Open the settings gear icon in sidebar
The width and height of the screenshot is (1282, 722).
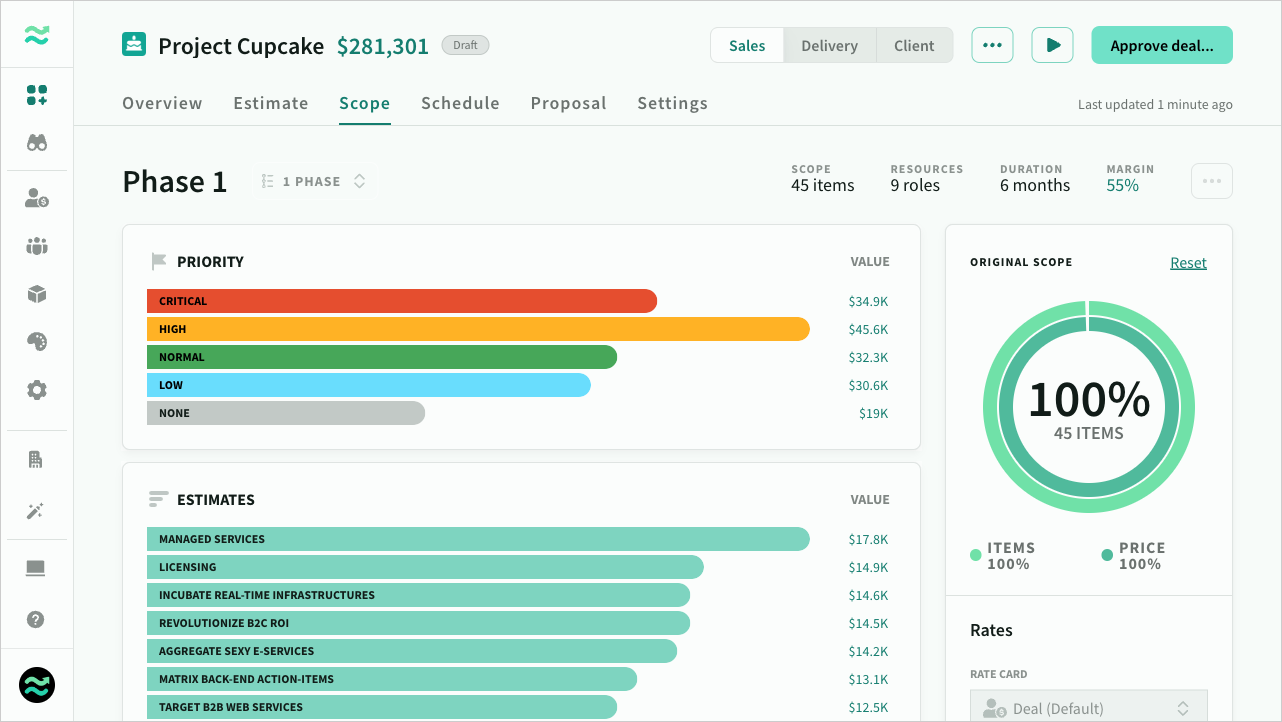tap(37, 390)
